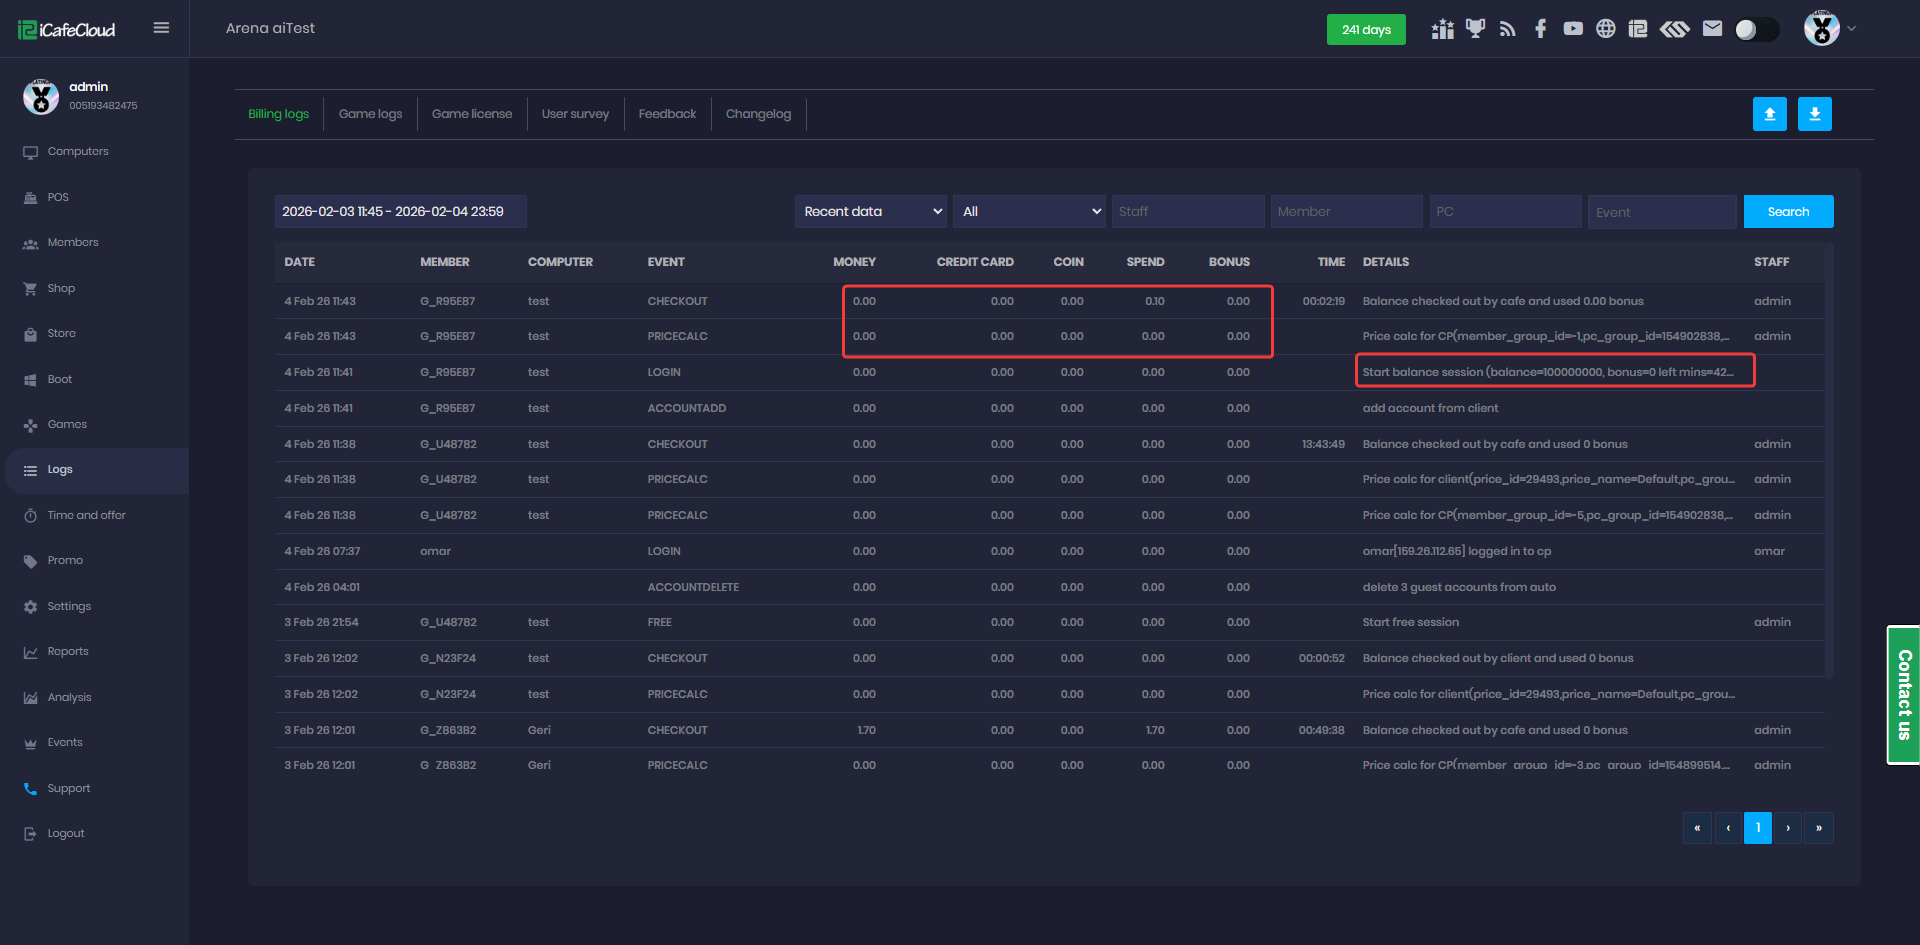Open the All event filter dropdown
The width and height of the screenshot is (1920, 945).
click(1029, 212)
